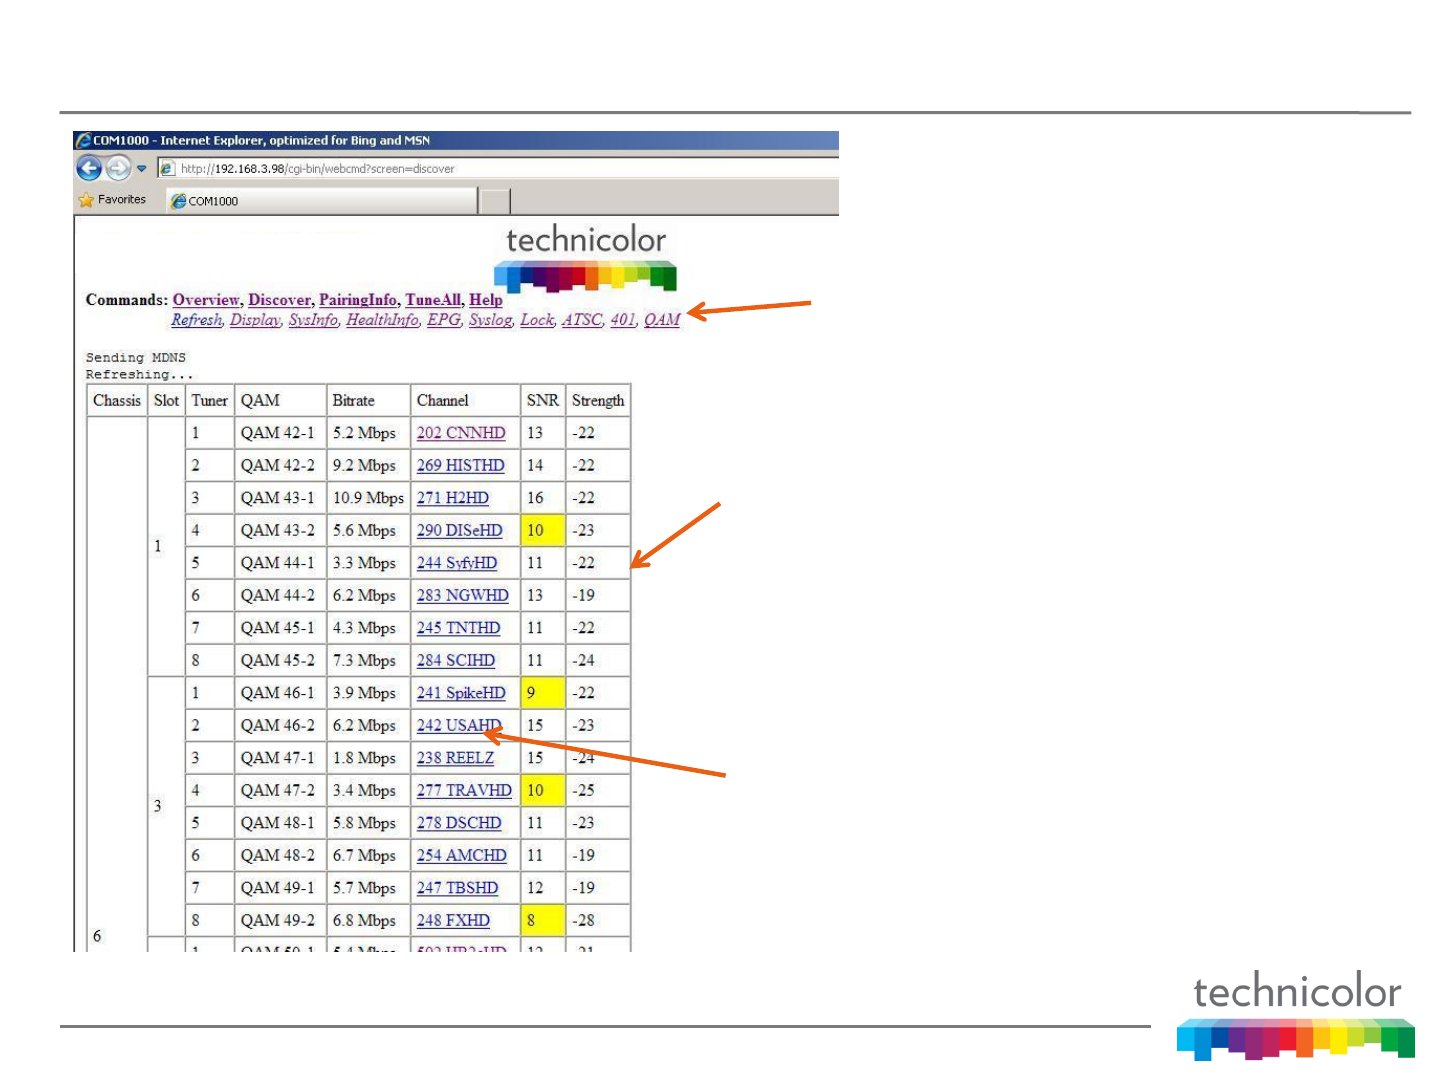Click the QAM 44-2 cell
The image size is (1440, 1080).
coord(280,595)
